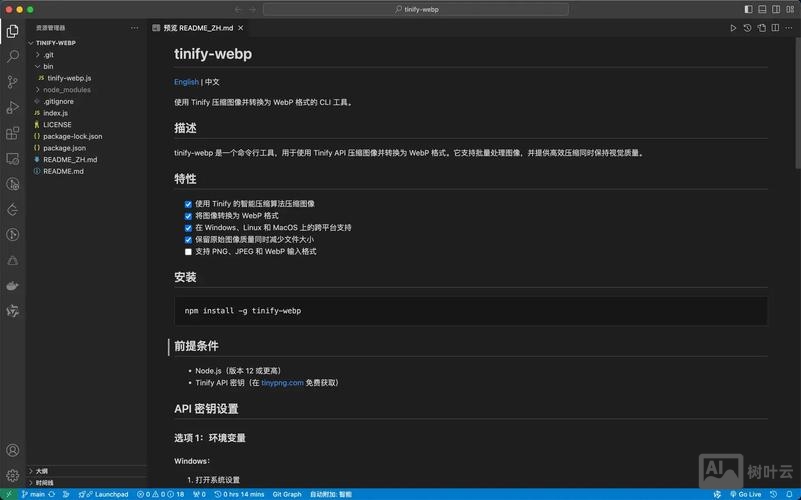Open the Explorer panel ellipsis menu
This screenshot has width=801, height=500.
click(134, 28)
